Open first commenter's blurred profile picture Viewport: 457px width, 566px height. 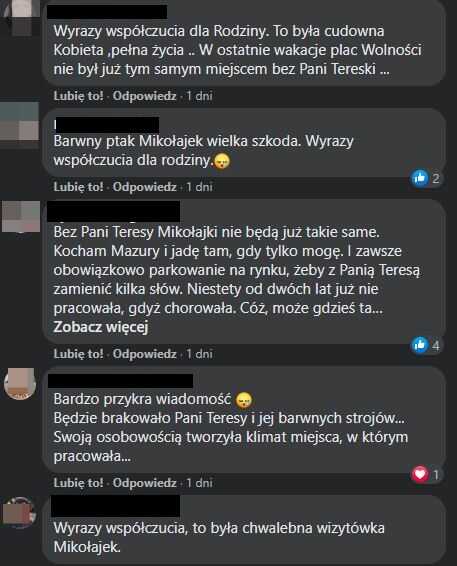(21, 16)
